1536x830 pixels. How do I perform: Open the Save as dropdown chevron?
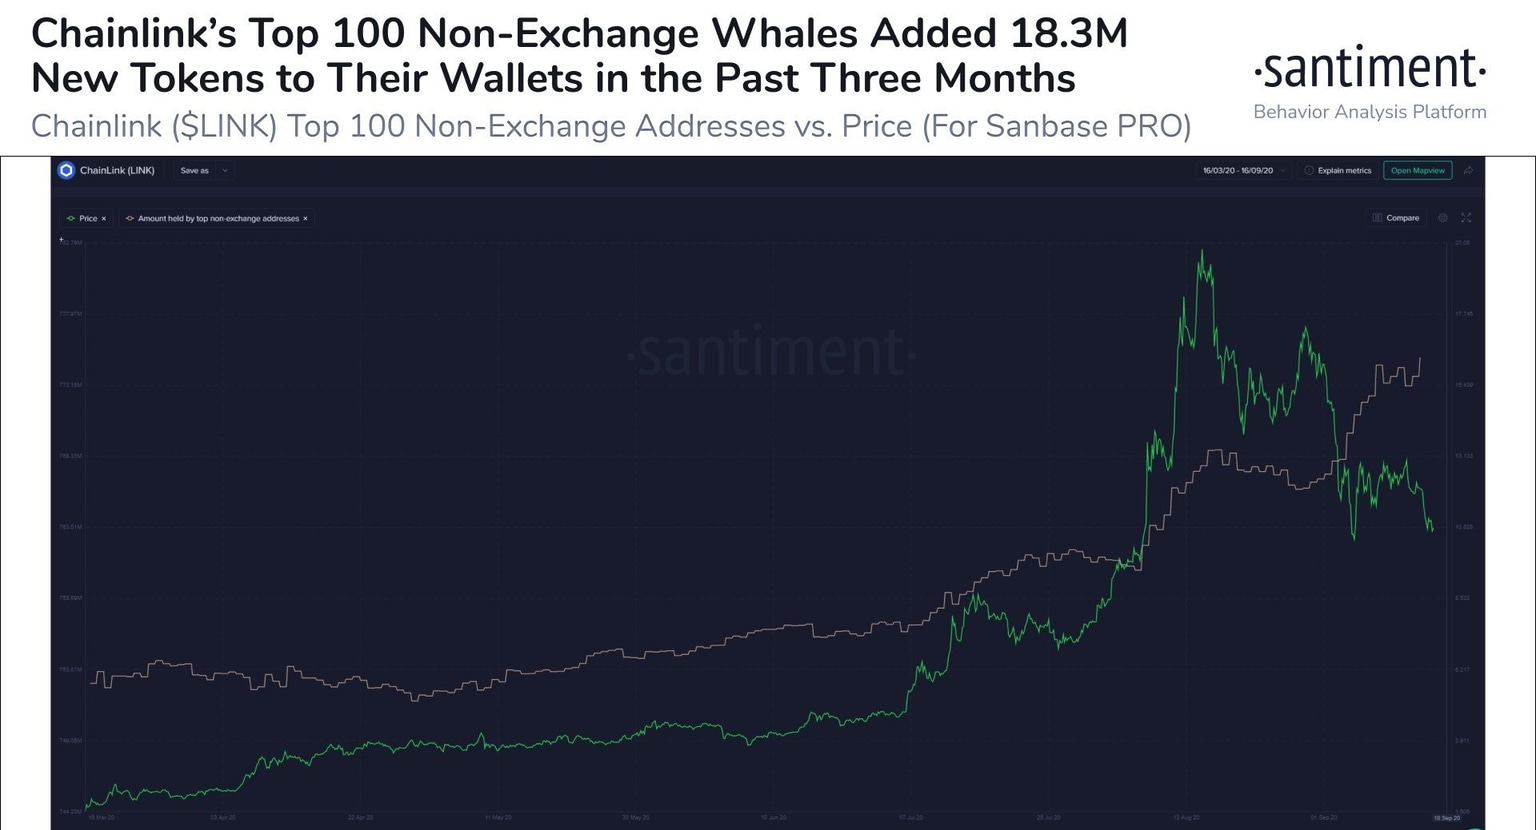225,171
